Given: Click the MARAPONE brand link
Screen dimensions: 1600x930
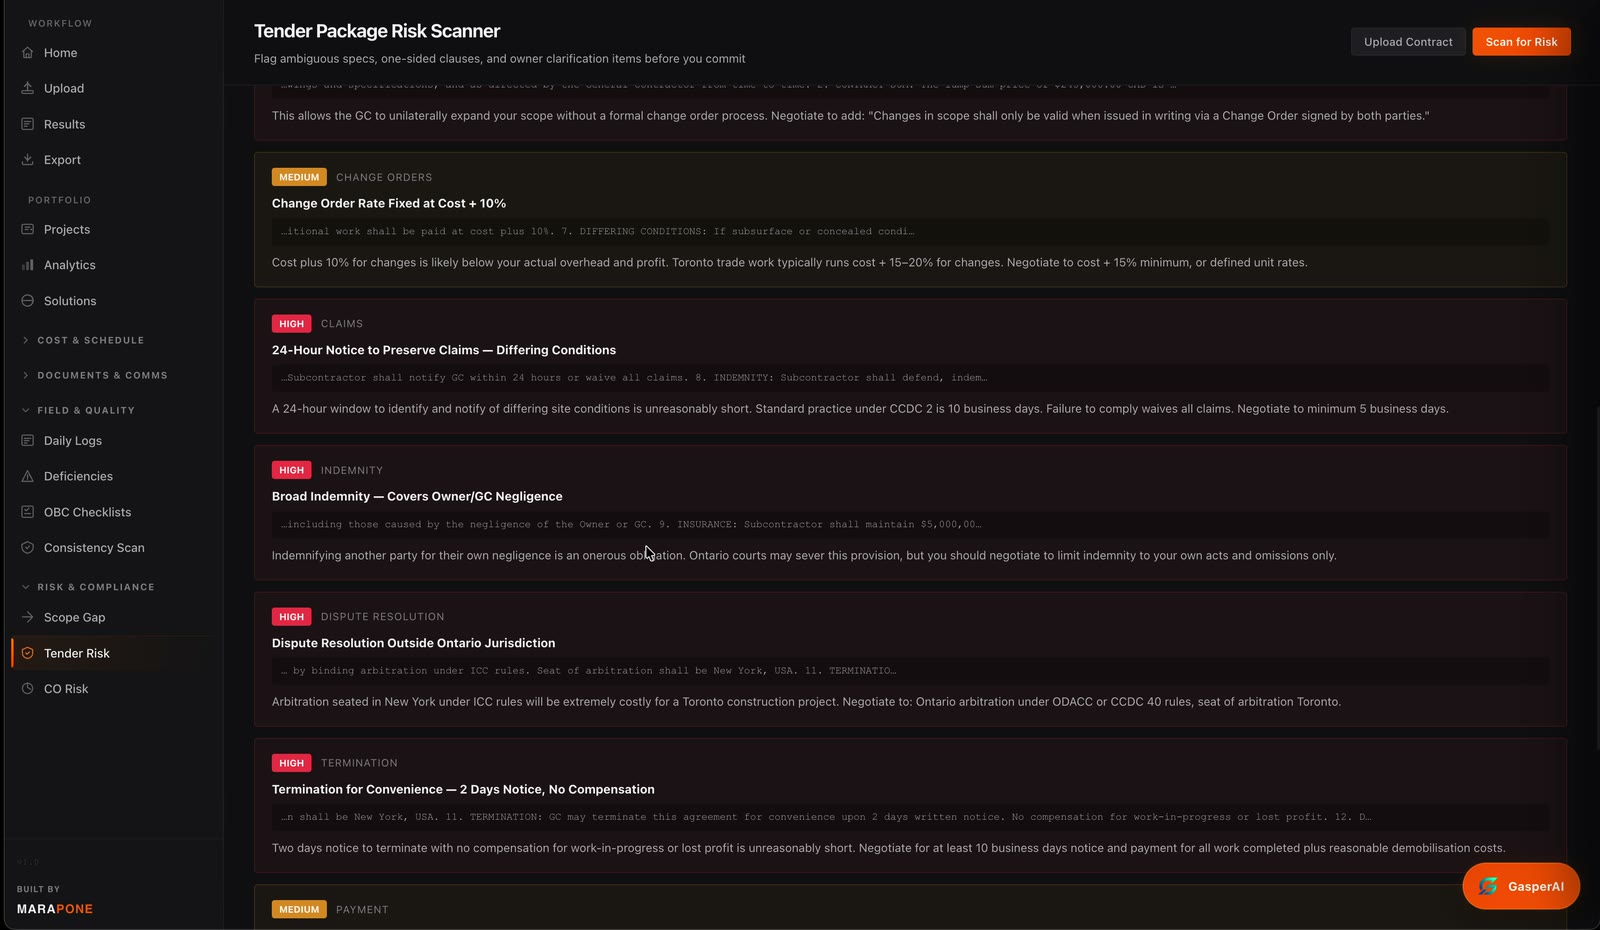Looking at the screenshot, I should pos(55,909).
